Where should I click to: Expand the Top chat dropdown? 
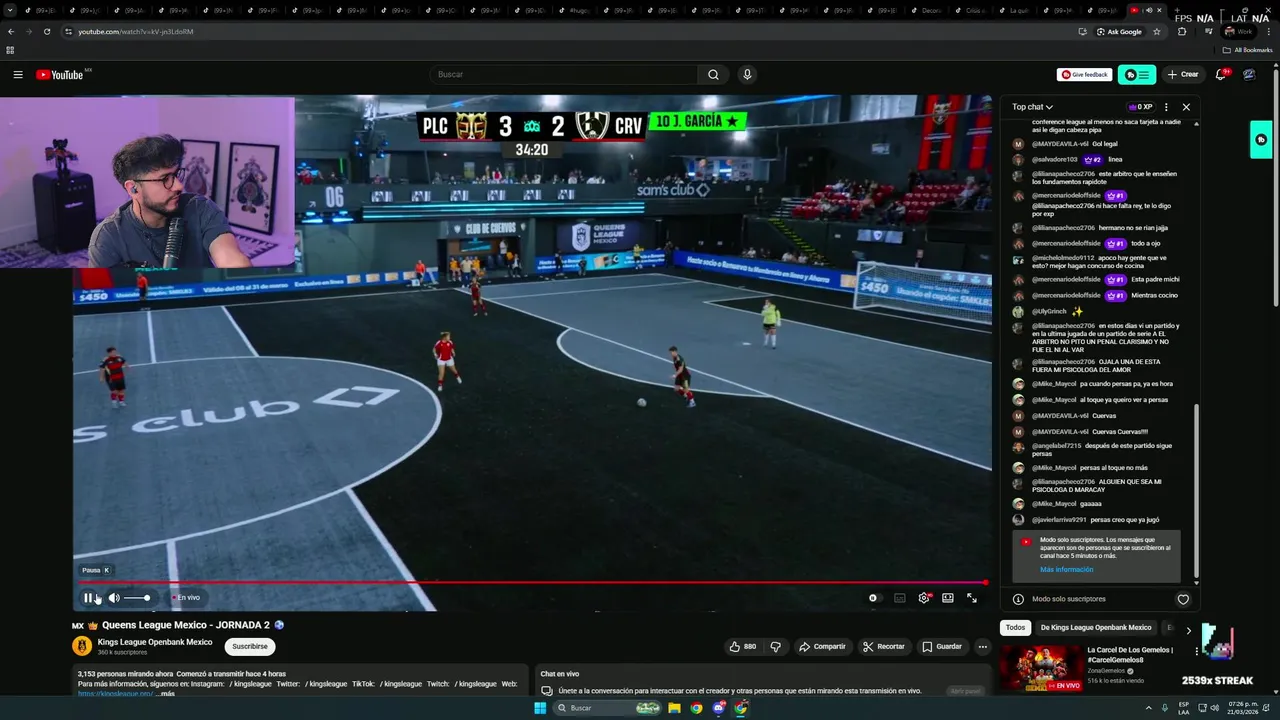(x=1032, y=107)
